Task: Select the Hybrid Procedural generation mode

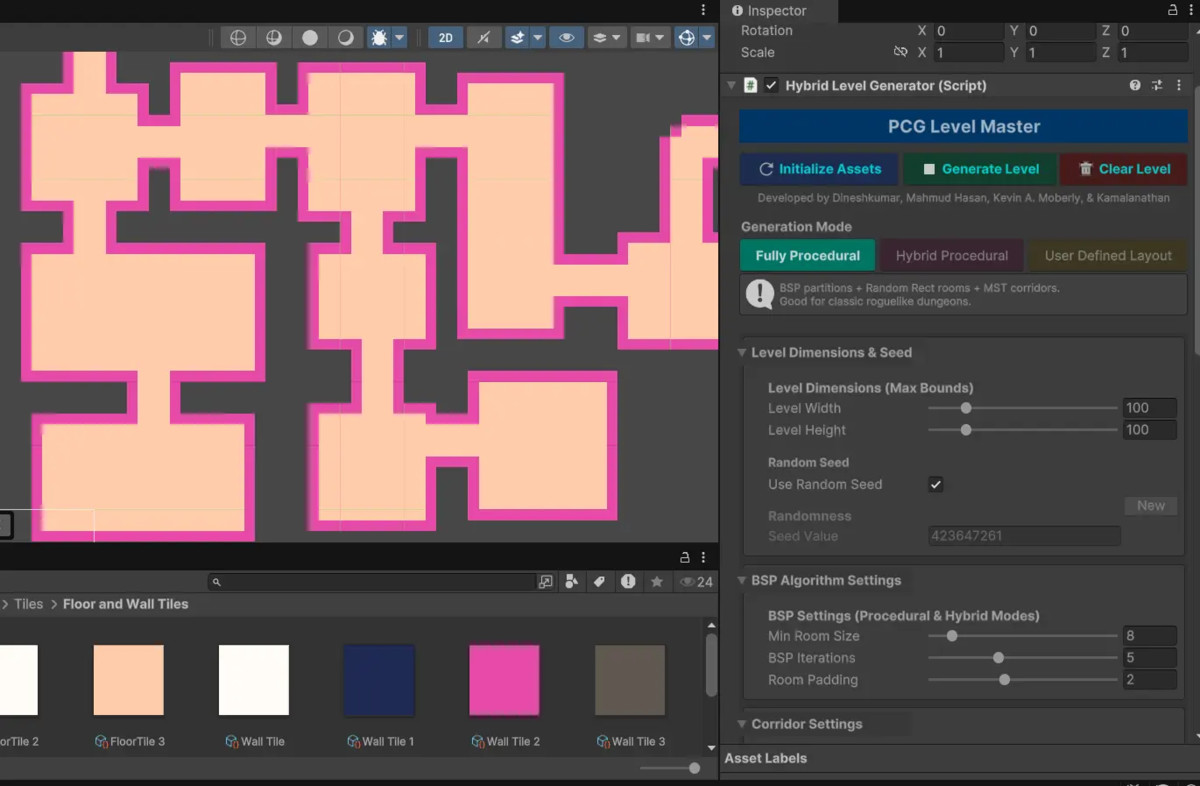Action: [x=951, y=256]
